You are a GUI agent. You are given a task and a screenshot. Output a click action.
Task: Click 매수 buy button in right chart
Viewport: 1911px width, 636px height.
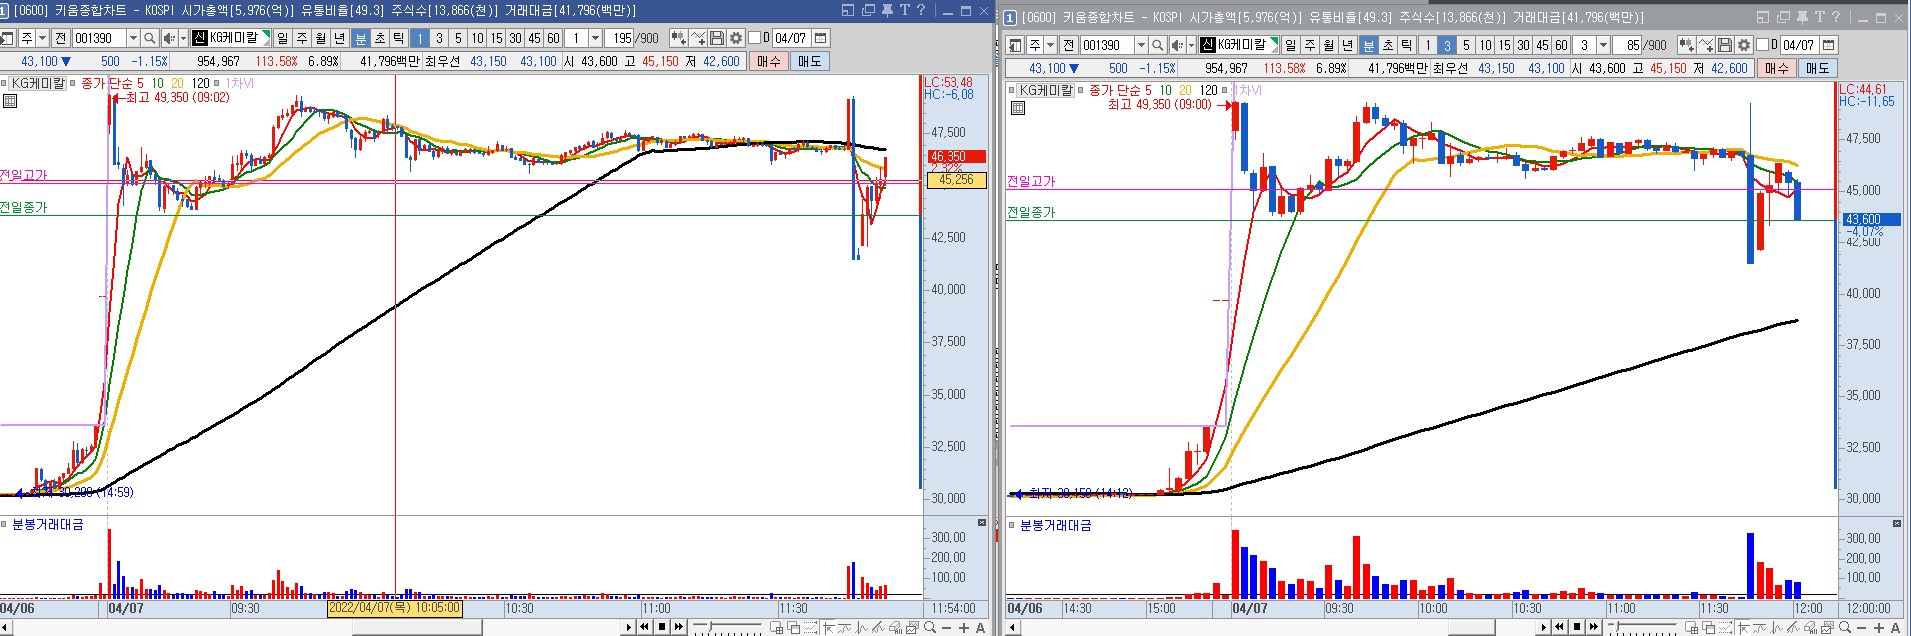[1777, 68]
